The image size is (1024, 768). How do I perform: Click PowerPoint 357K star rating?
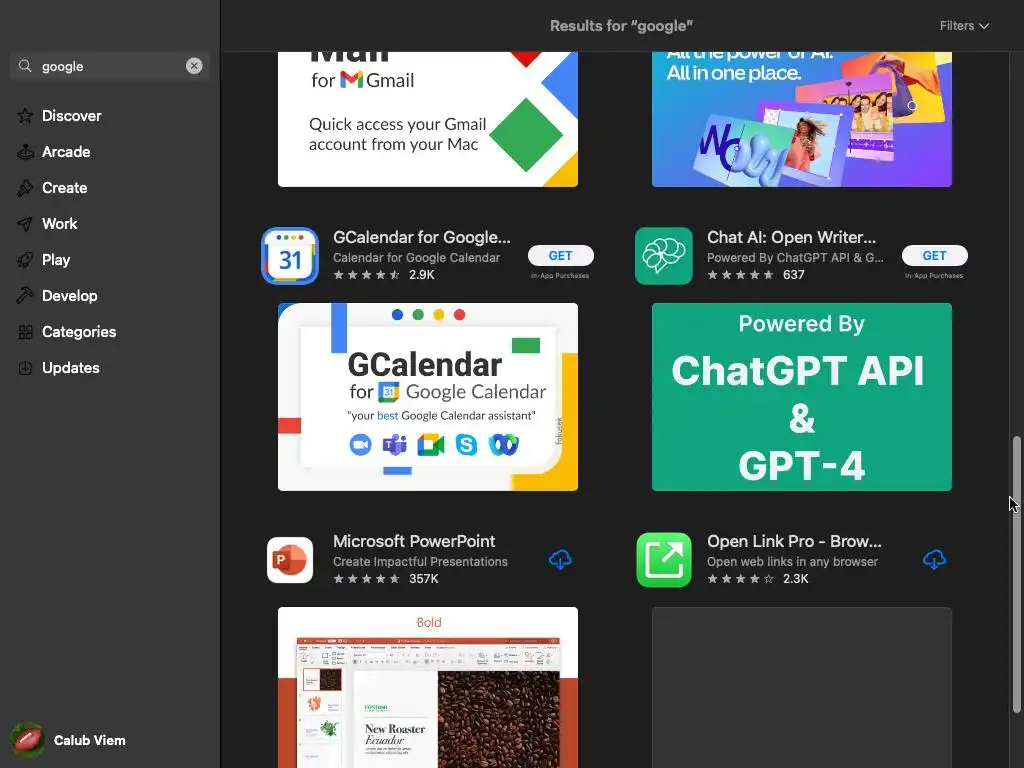click(x=385, y=579)
